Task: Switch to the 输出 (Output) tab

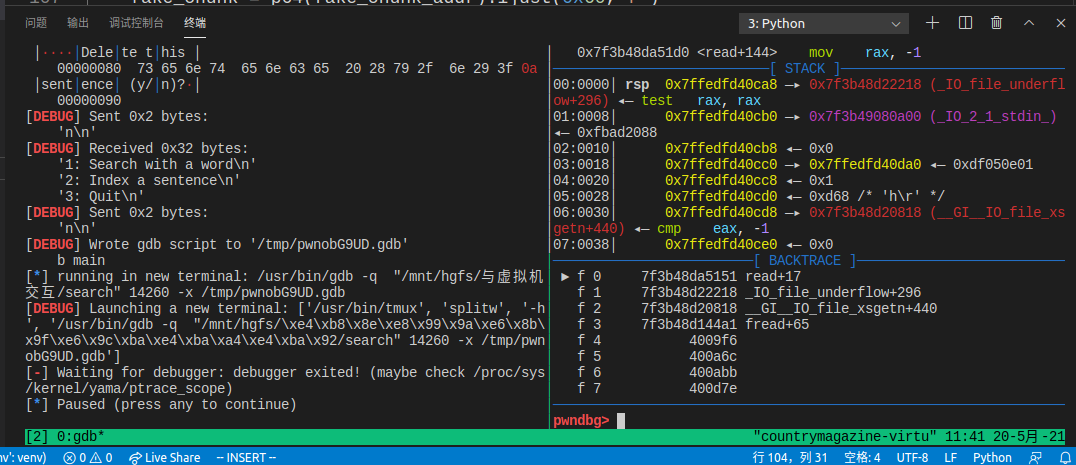Action: [x=77, y=22]
